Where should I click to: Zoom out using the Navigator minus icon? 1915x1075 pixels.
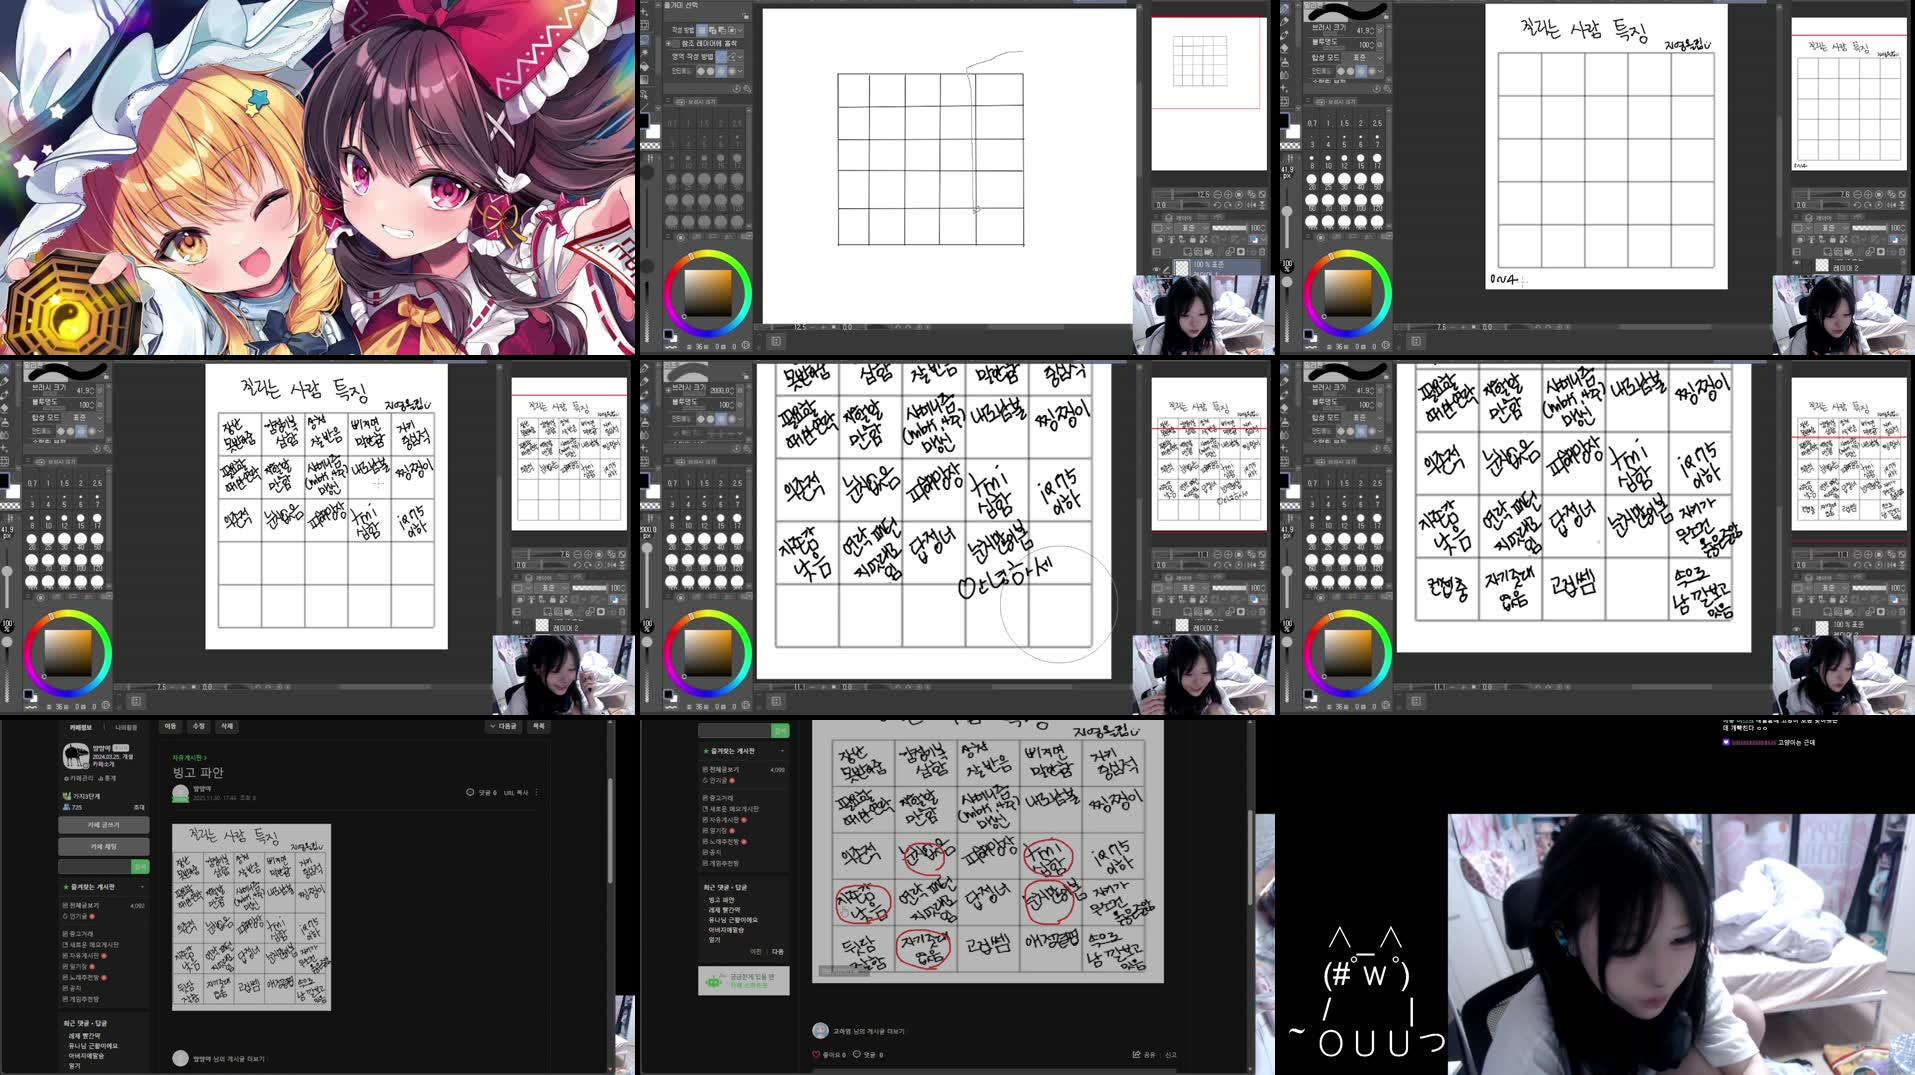[1217, 194]
